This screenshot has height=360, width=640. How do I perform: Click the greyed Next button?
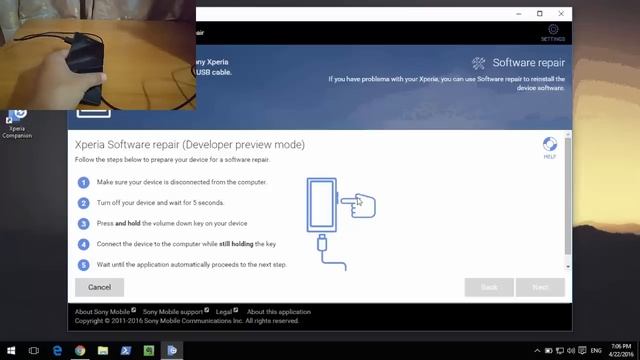point(540,287)
